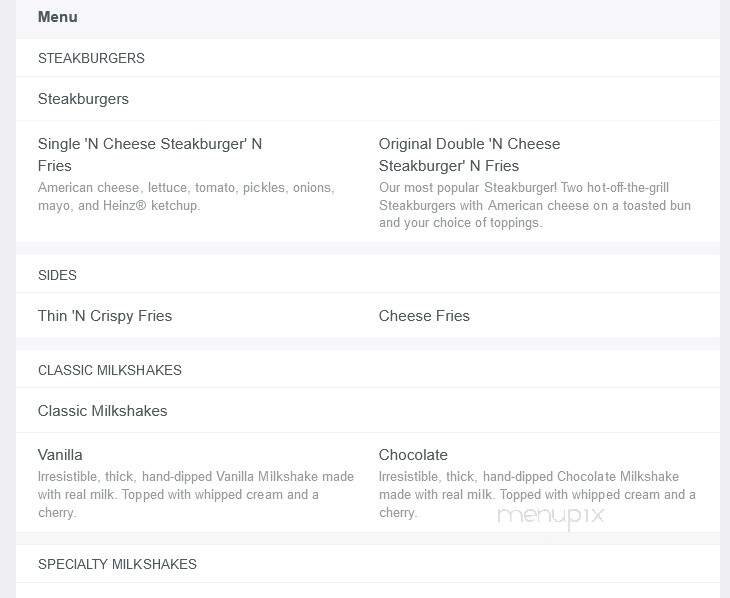Choose the Cheese Fries item
The width and height of the screenshot is (730, 598).
point(424,316)
